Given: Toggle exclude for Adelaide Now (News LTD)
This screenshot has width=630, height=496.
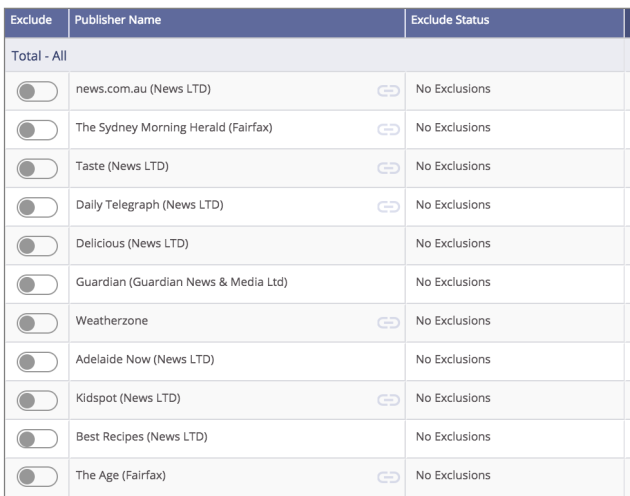Looking at the screenshot, I should coord(37,361).
